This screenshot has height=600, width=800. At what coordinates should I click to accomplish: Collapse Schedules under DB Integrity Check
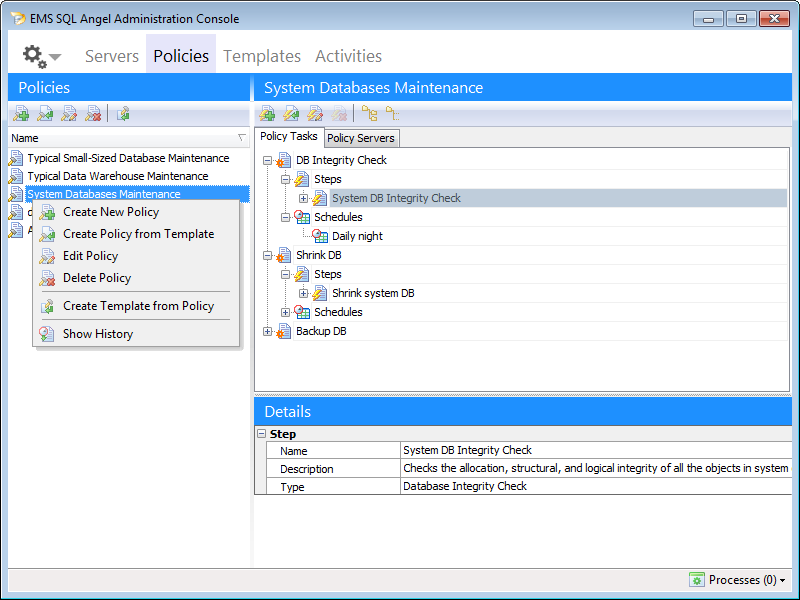(285, 217)
